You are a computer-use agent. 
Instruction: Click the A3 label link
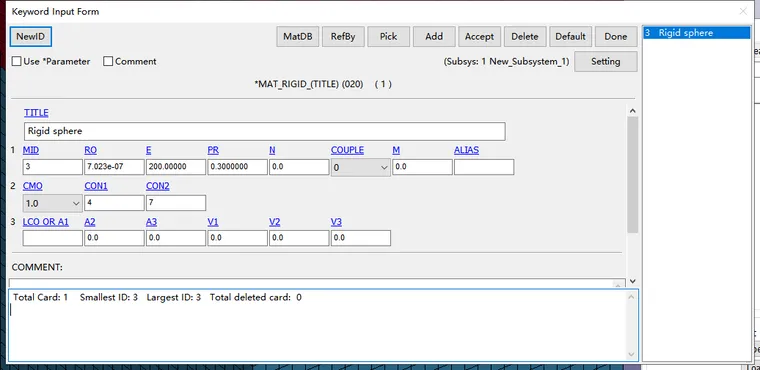151,222
